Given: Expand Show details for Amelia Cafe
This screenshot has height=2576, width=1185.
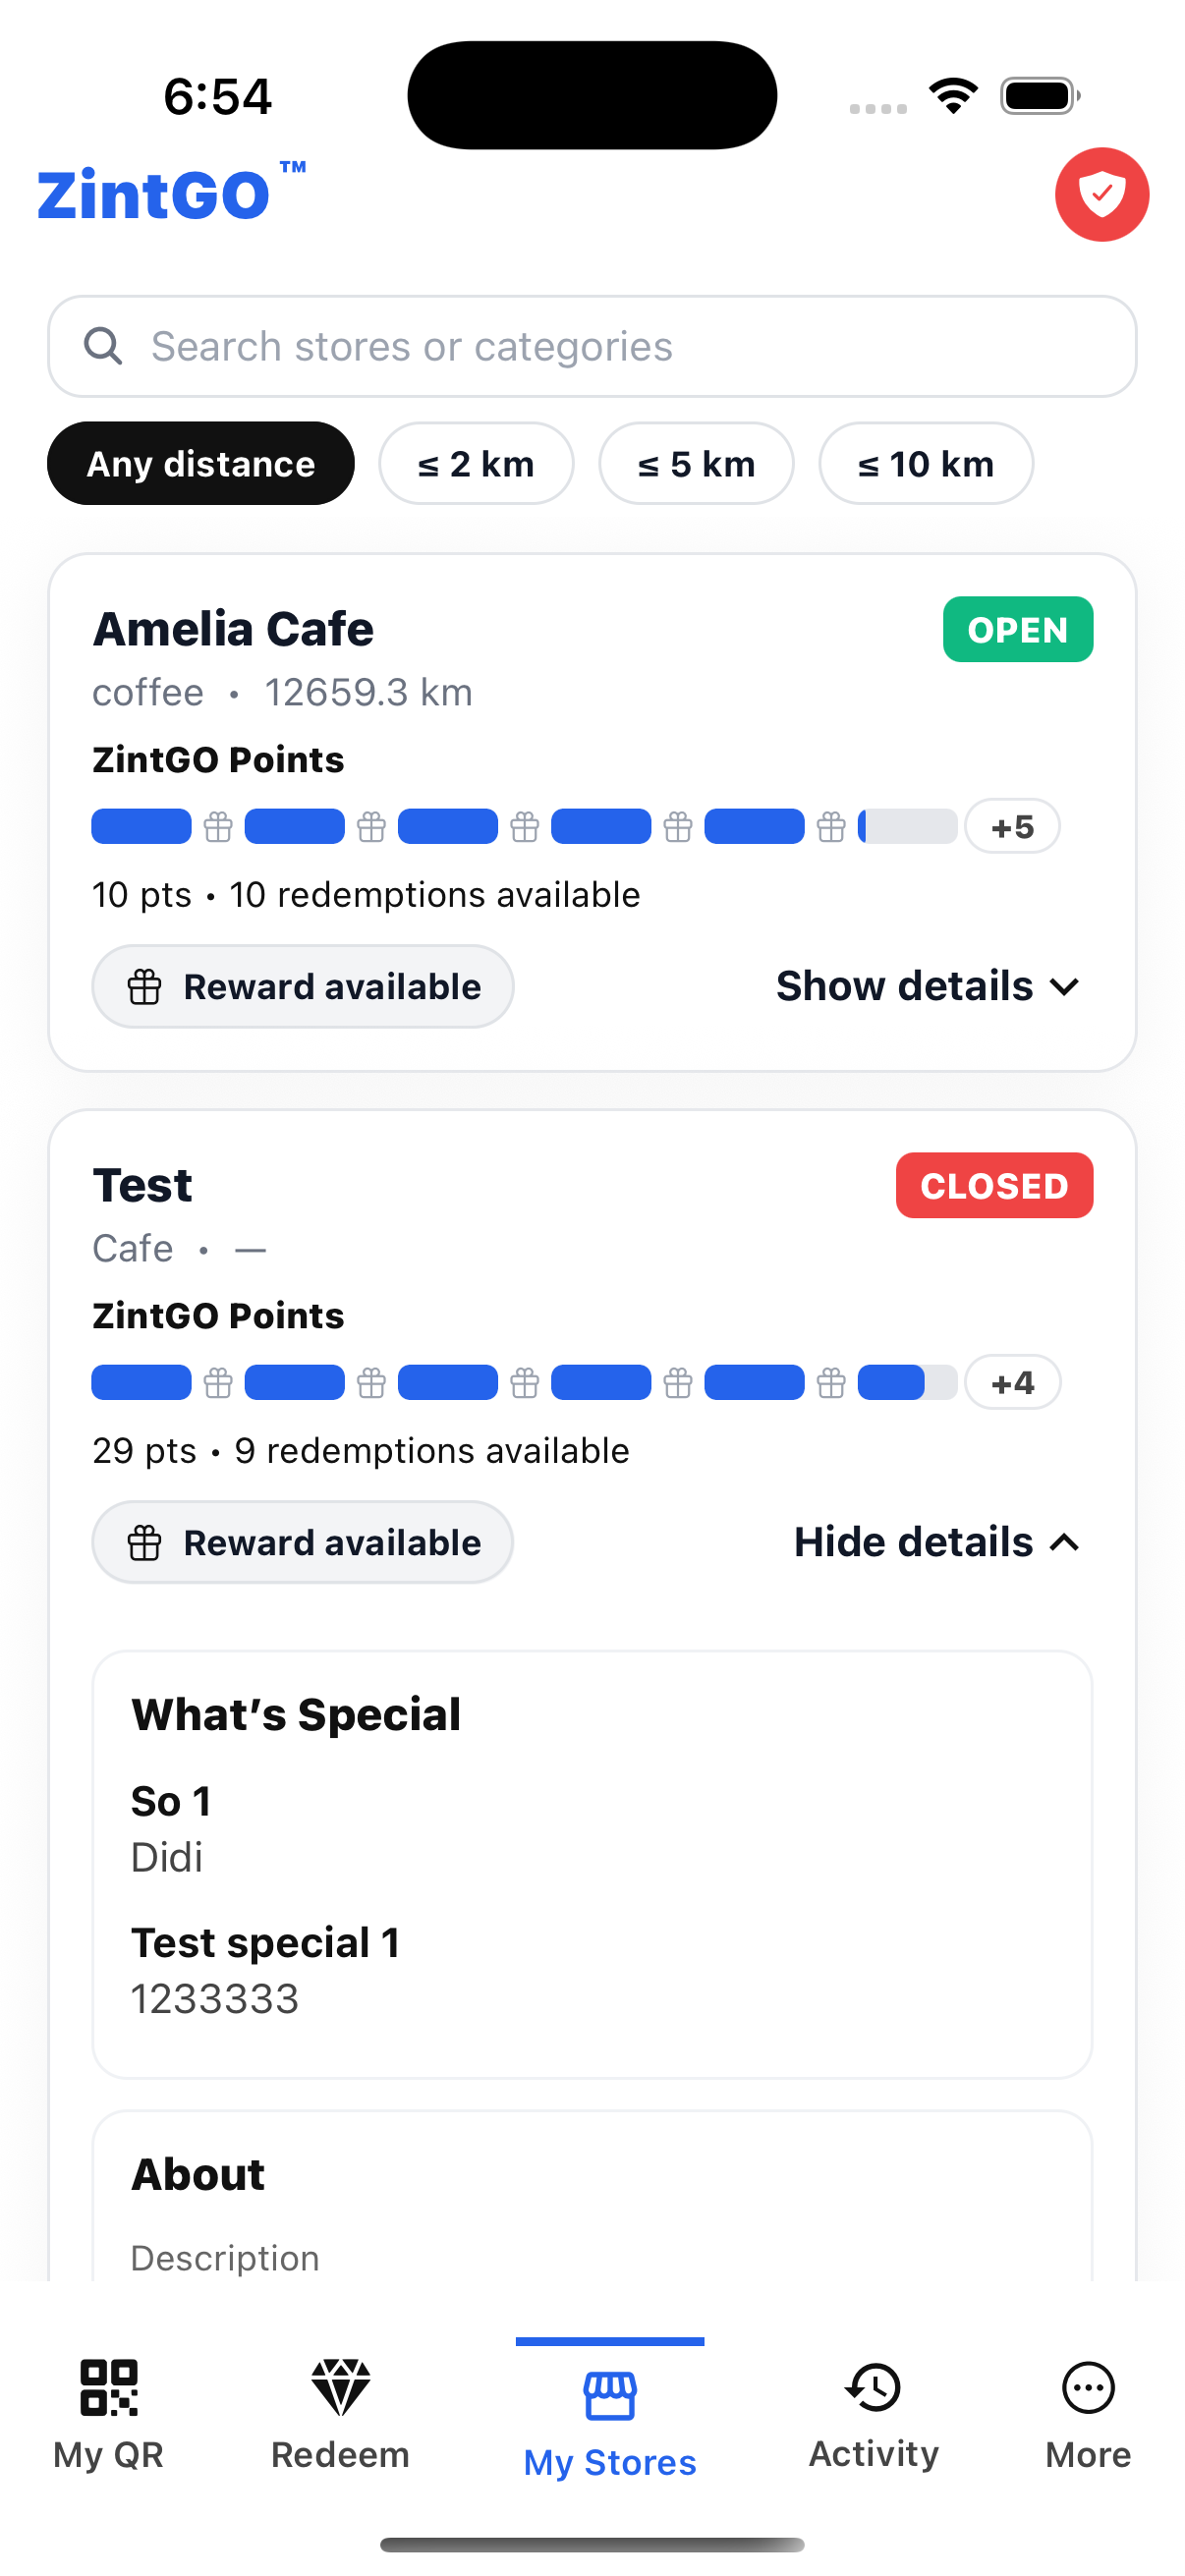Looking at the screenshot, I should click(x=925, y=986).
